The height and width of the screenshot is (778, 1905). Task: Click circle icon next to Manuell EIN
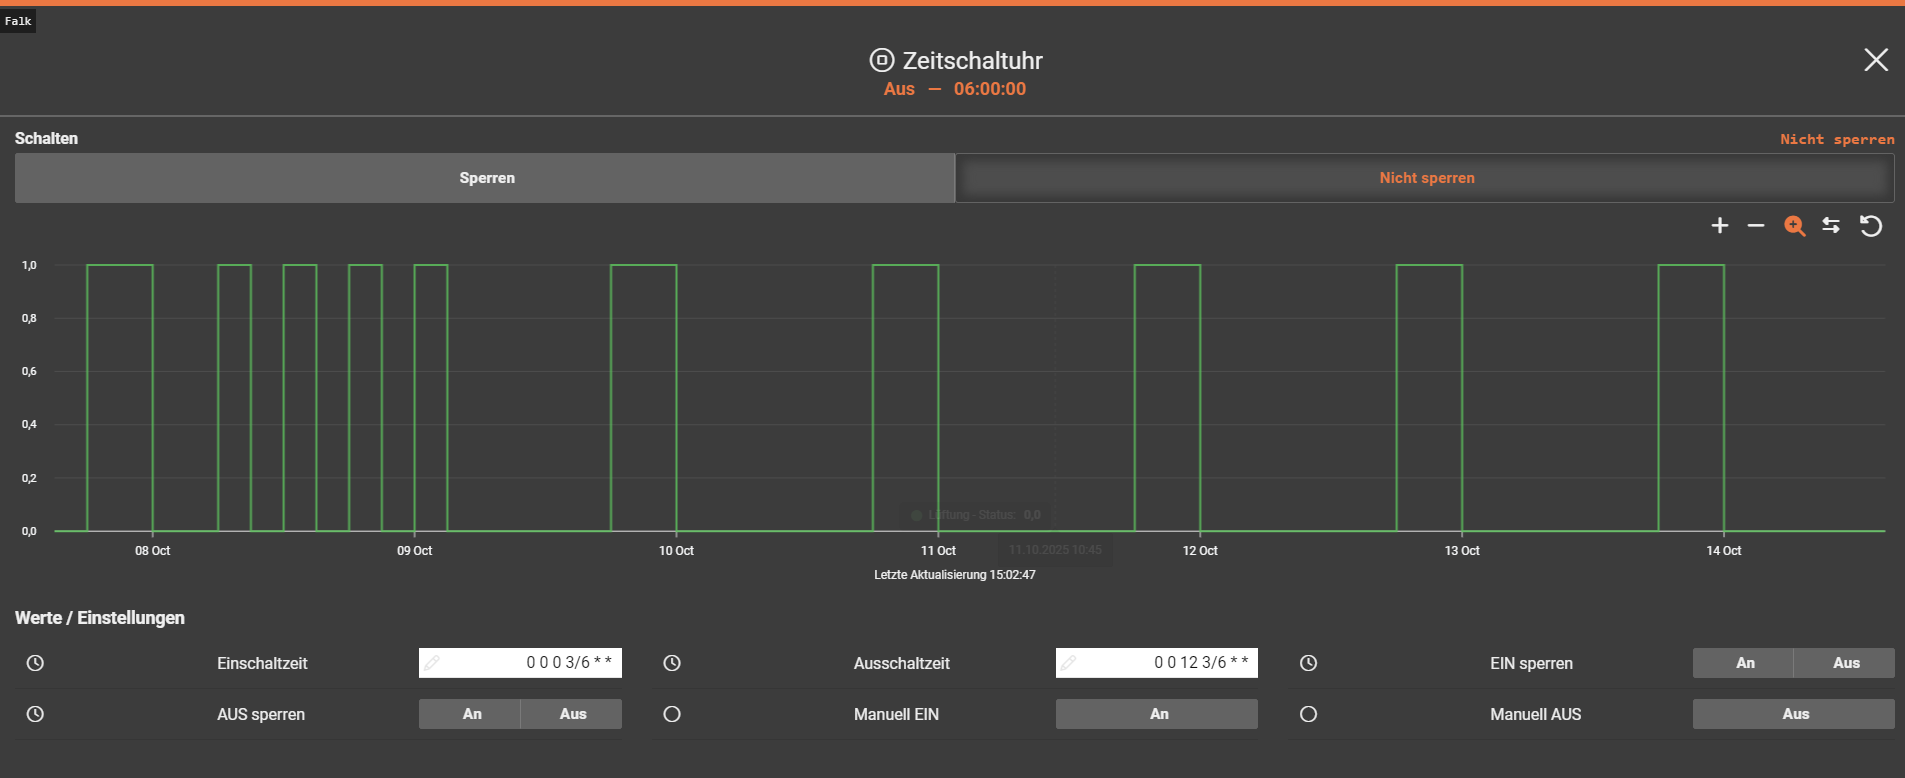[672, 714]
